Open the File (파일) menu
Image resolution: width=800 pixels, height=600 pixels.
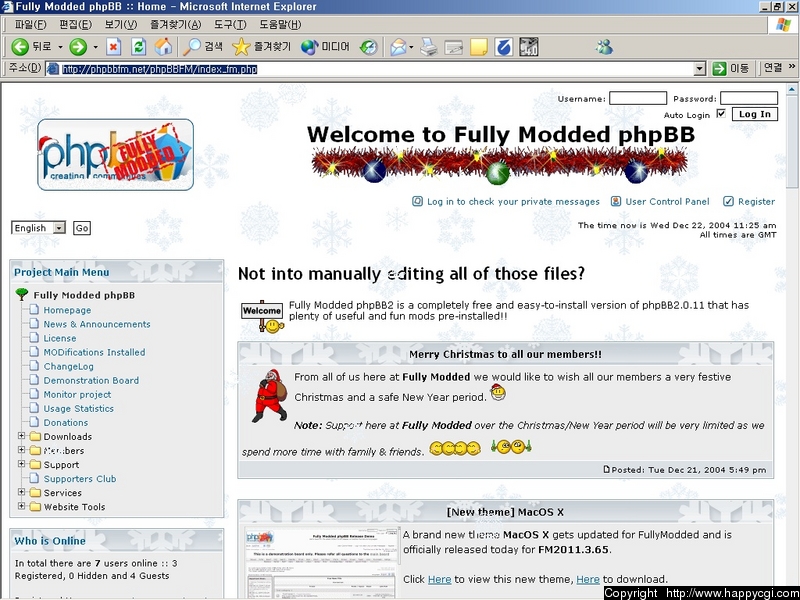pos(30,24)
